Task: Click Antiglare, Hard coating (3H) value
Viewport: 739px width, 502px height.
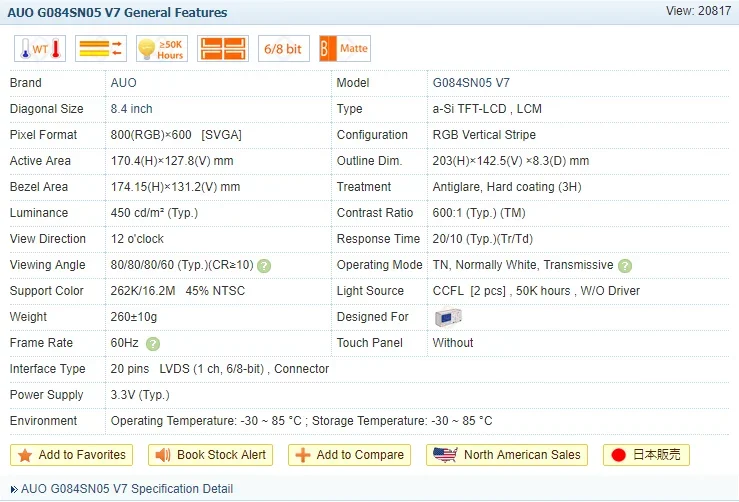Action: click(507, 187)
